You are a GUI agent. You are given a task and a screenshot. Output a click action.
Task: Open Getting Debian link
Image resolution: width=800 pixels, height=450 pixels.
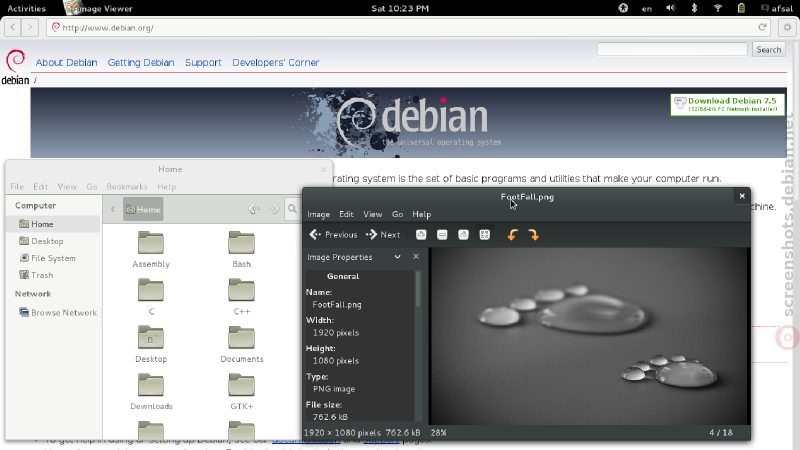[x=141, y=62]
